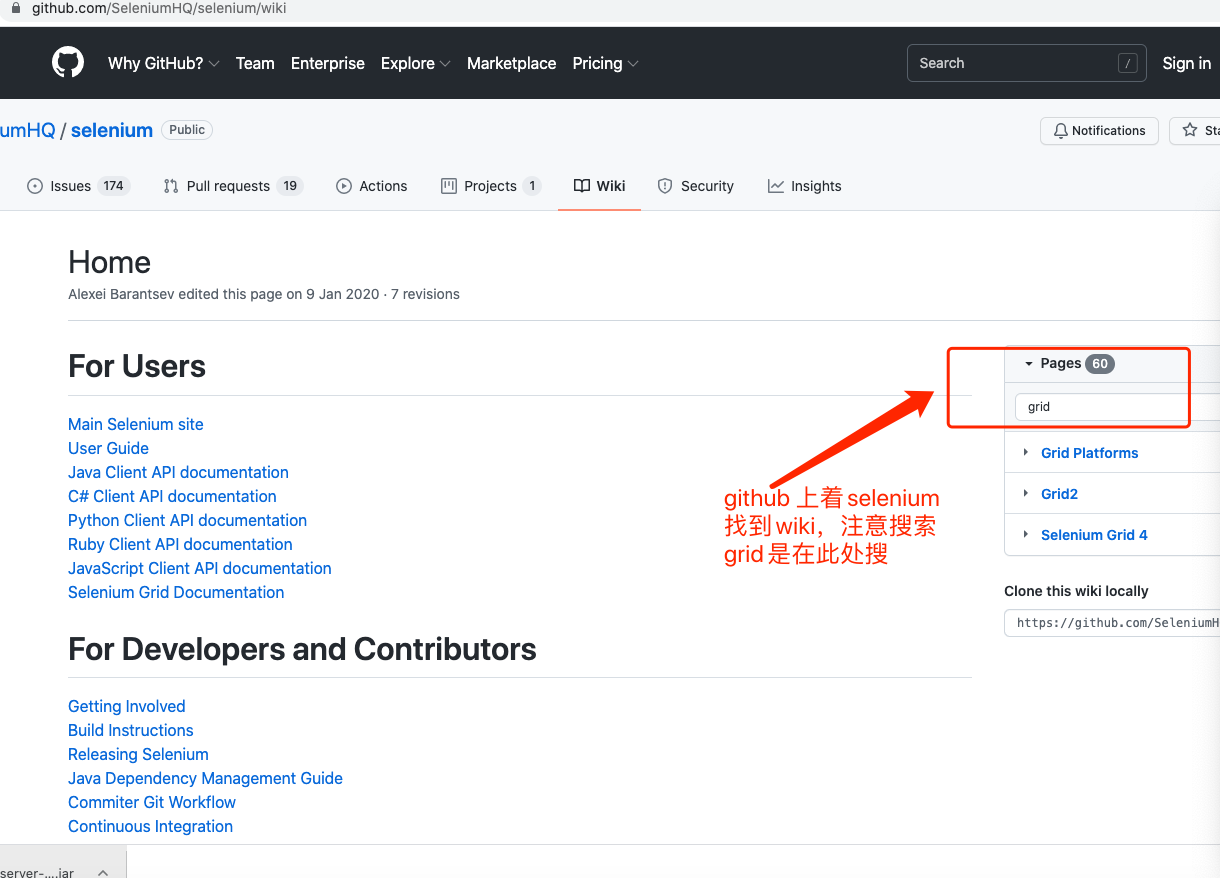
Task: Collapse the Pages section triangle
Action: (x=1028, y=364)
